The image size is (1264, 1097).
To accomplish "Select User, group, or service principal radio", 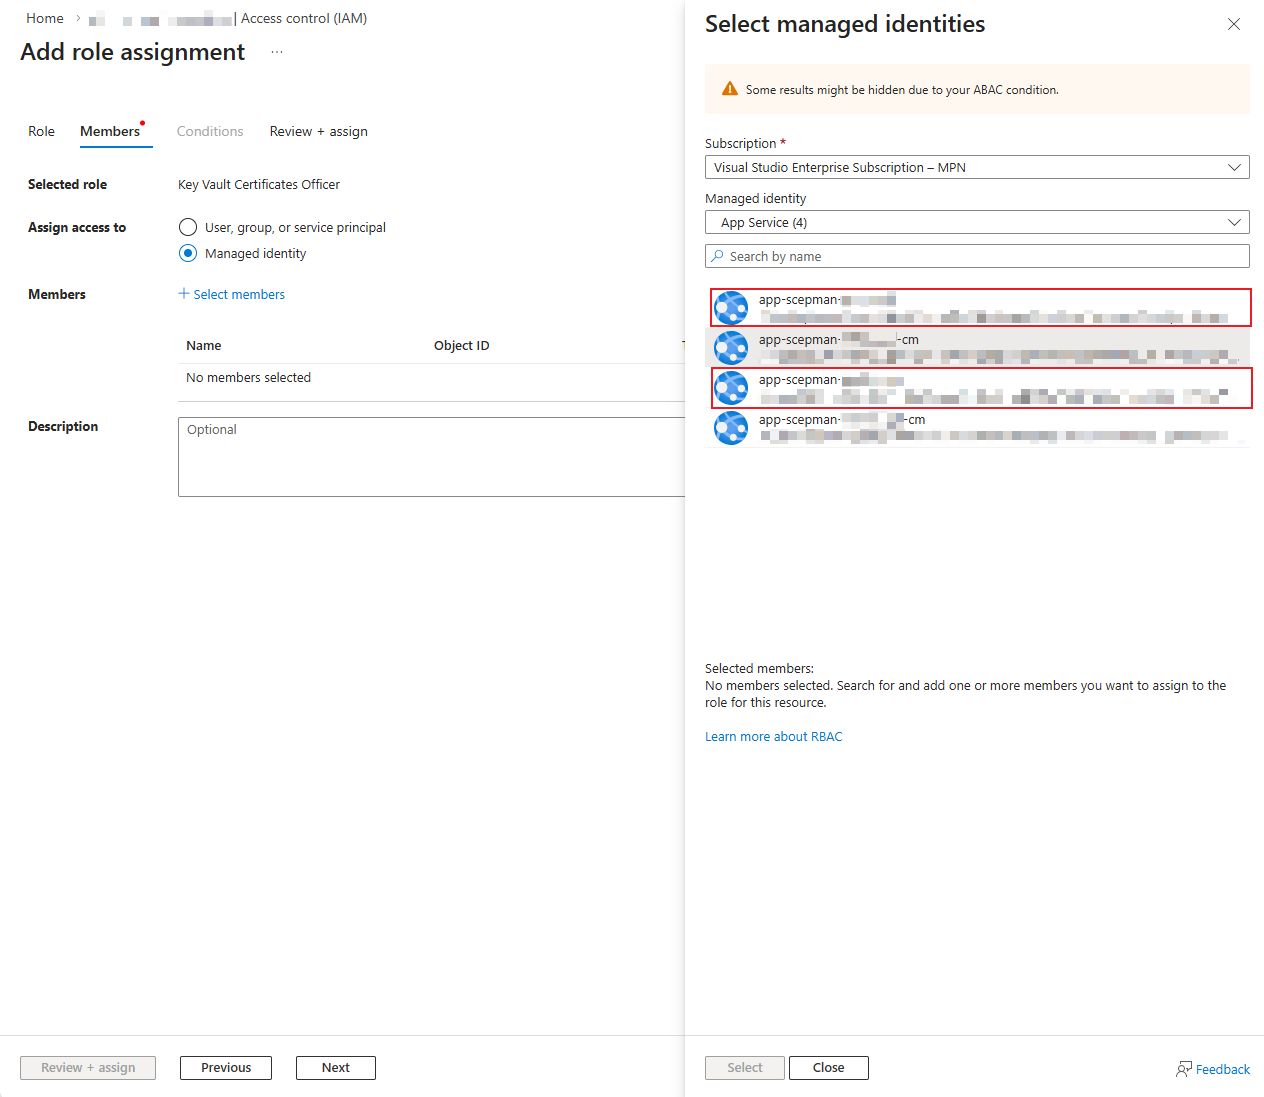I will 188,227.
